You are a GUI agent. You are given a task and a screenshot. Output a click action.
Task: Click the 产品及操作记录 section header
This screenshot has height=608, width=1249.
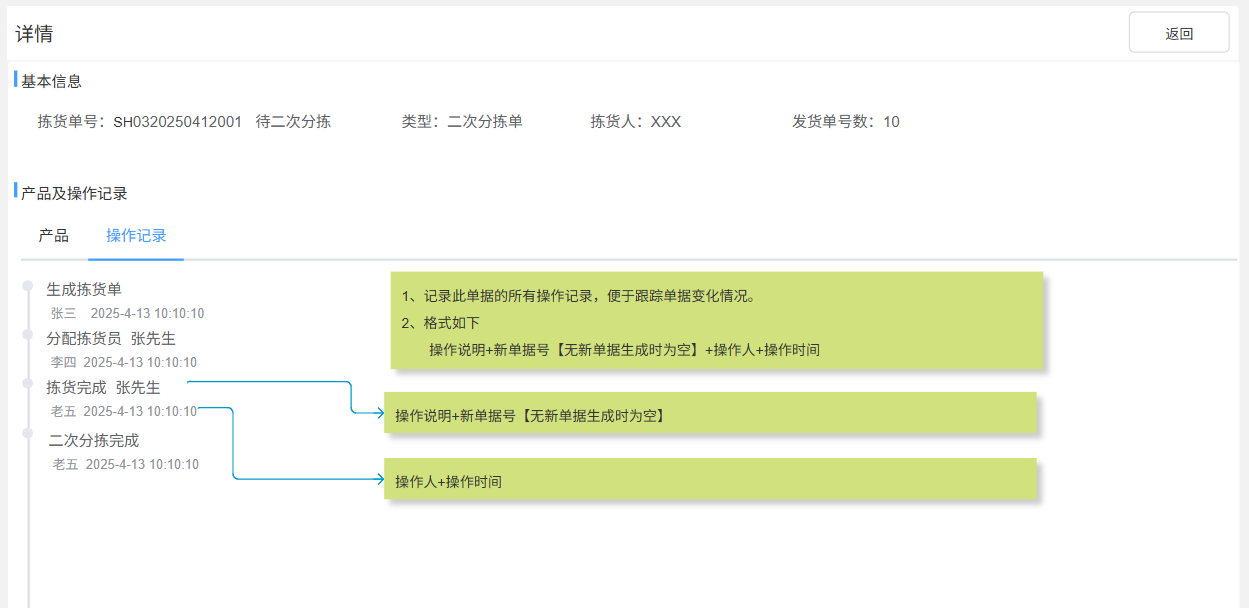[x=74, y=194]
